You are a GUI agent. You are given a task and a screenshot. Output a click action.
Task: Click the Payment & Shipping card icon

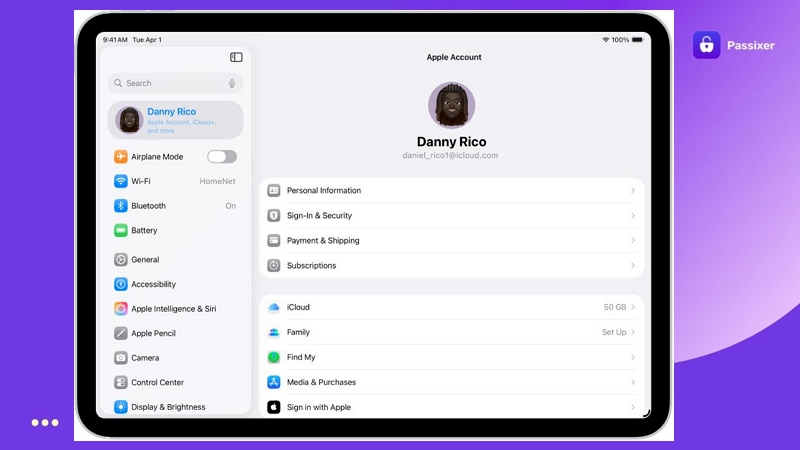pyautogui.click(x=273, y=240)
